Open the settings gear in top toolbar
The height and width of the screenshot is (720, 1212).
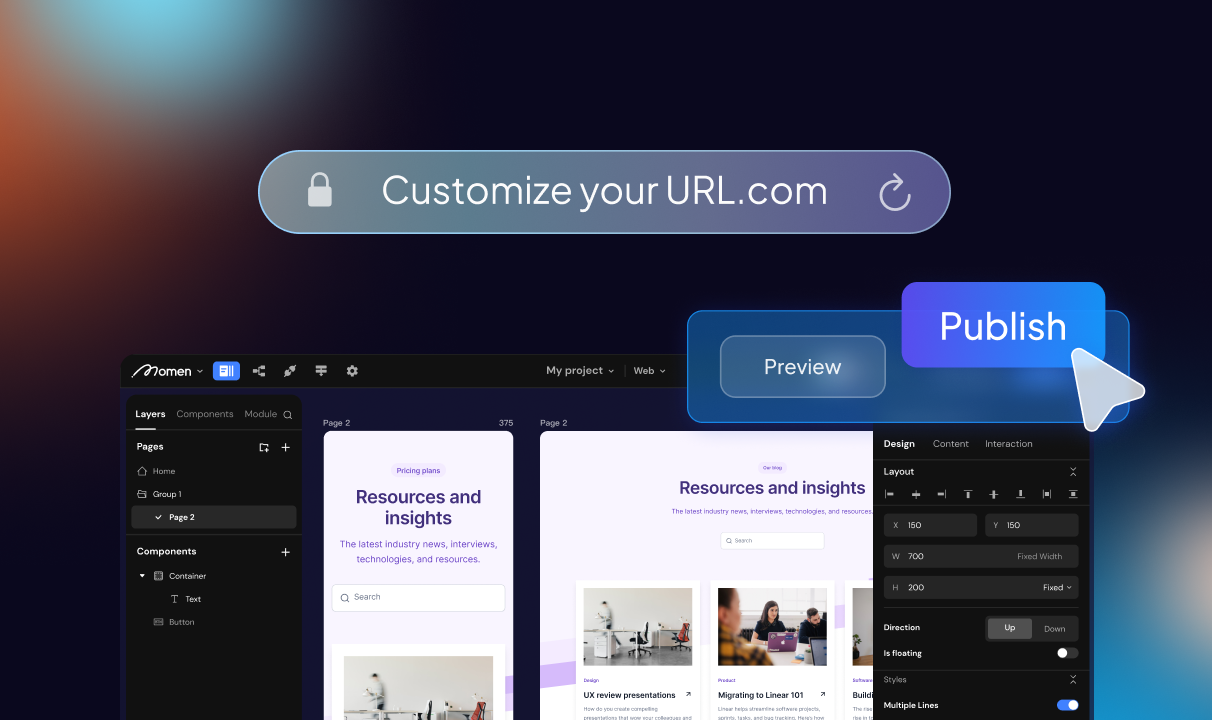352,371
